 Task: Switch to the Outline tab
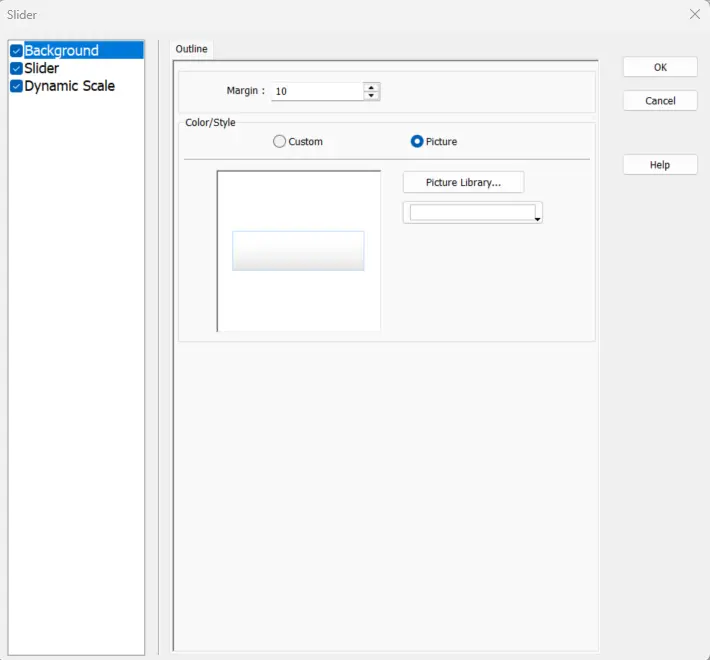click(x=192, y=49)
